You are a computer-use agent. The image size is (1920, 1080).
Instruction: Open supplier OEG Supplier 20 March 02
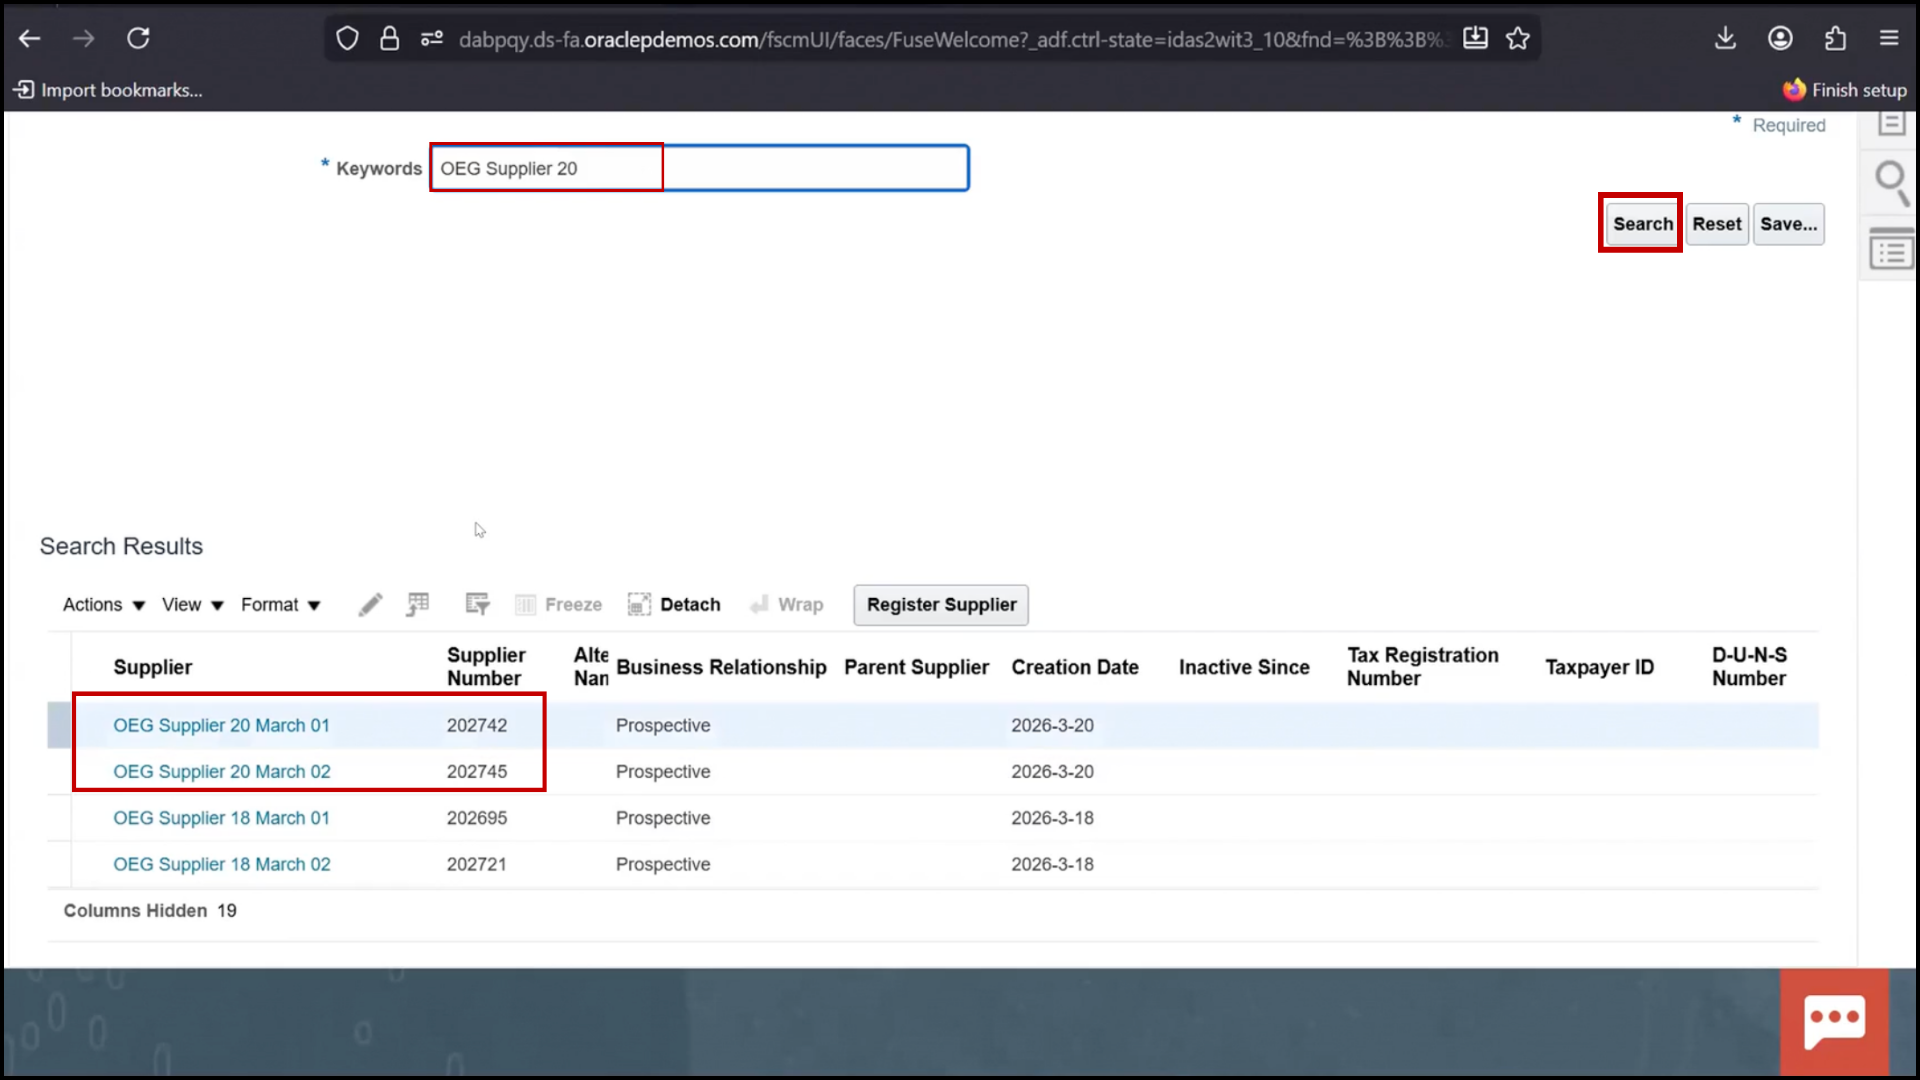coord(221,772)
